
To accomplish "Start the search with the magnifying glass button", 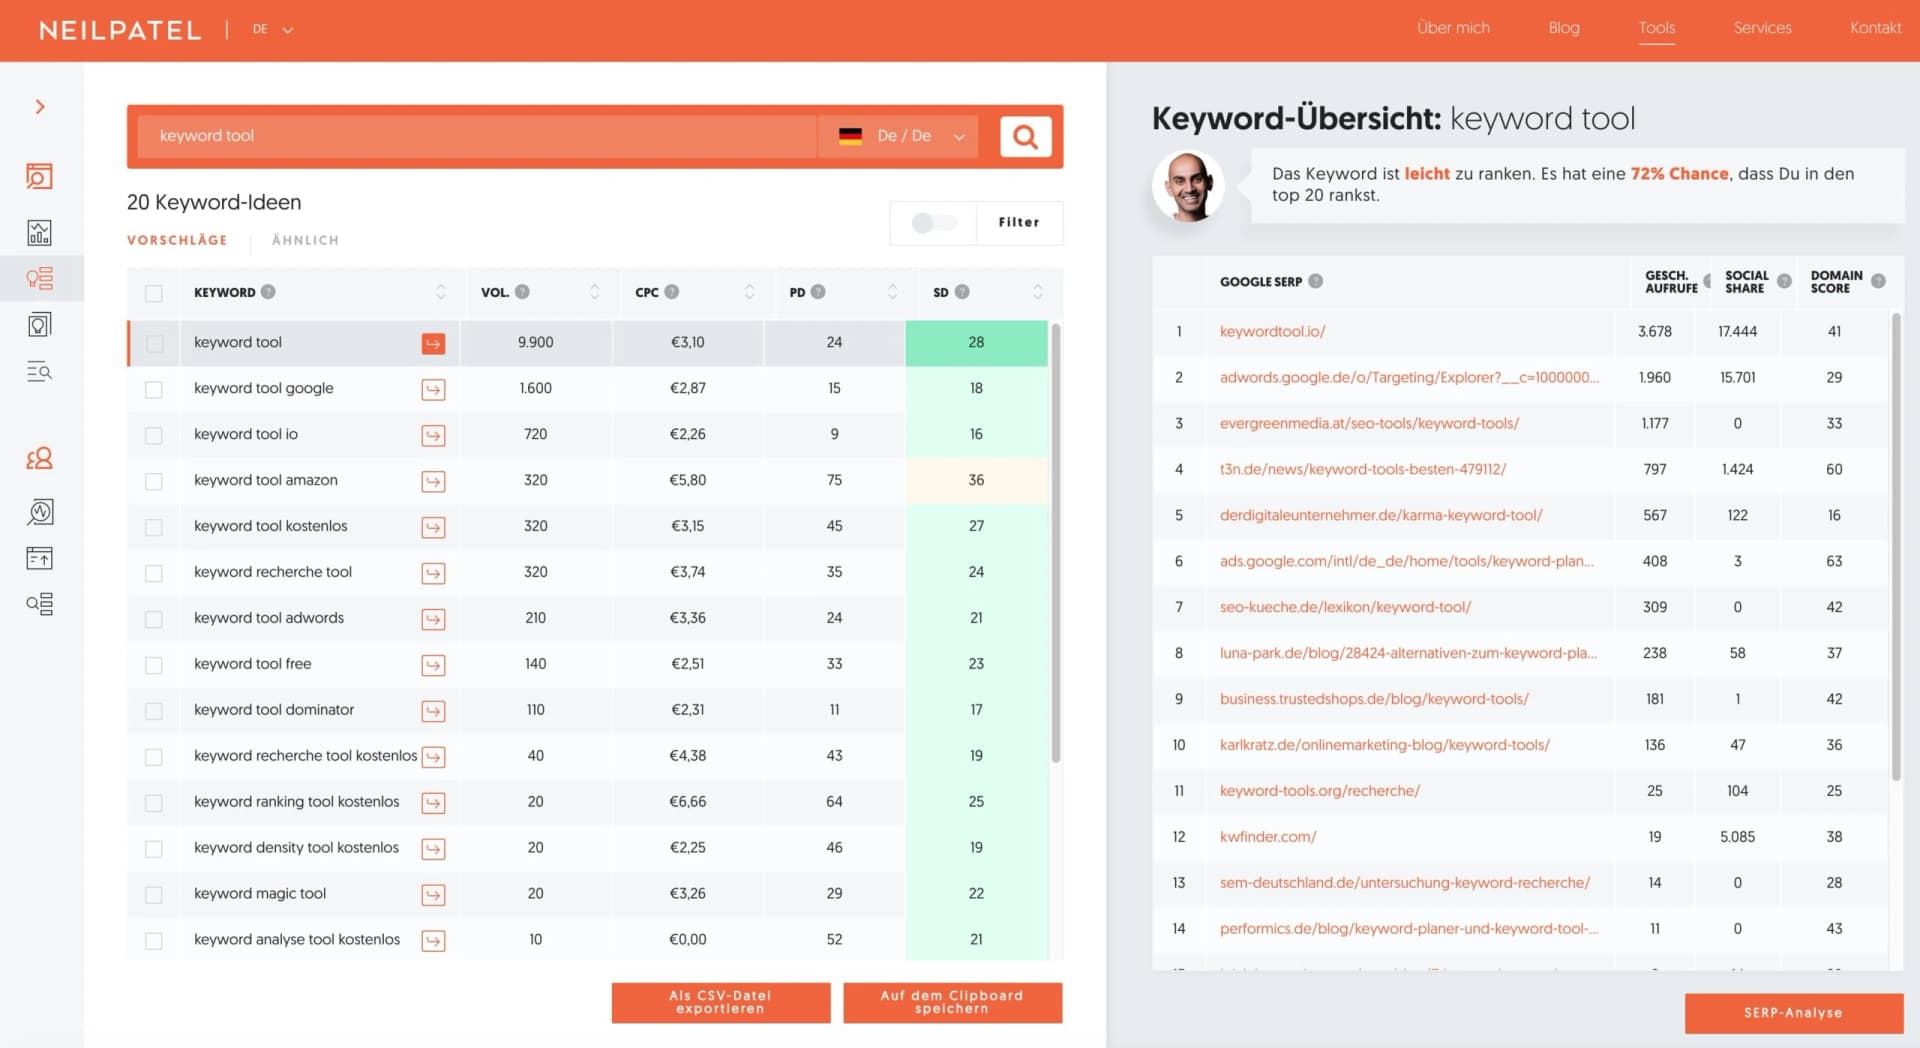I will pos(1024,136).
